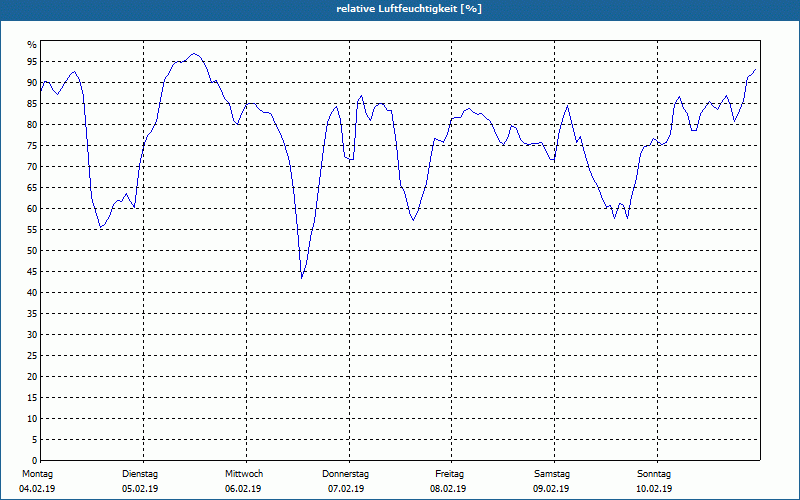Select the 'Sonntag' day label

click(x=654, y=474)
